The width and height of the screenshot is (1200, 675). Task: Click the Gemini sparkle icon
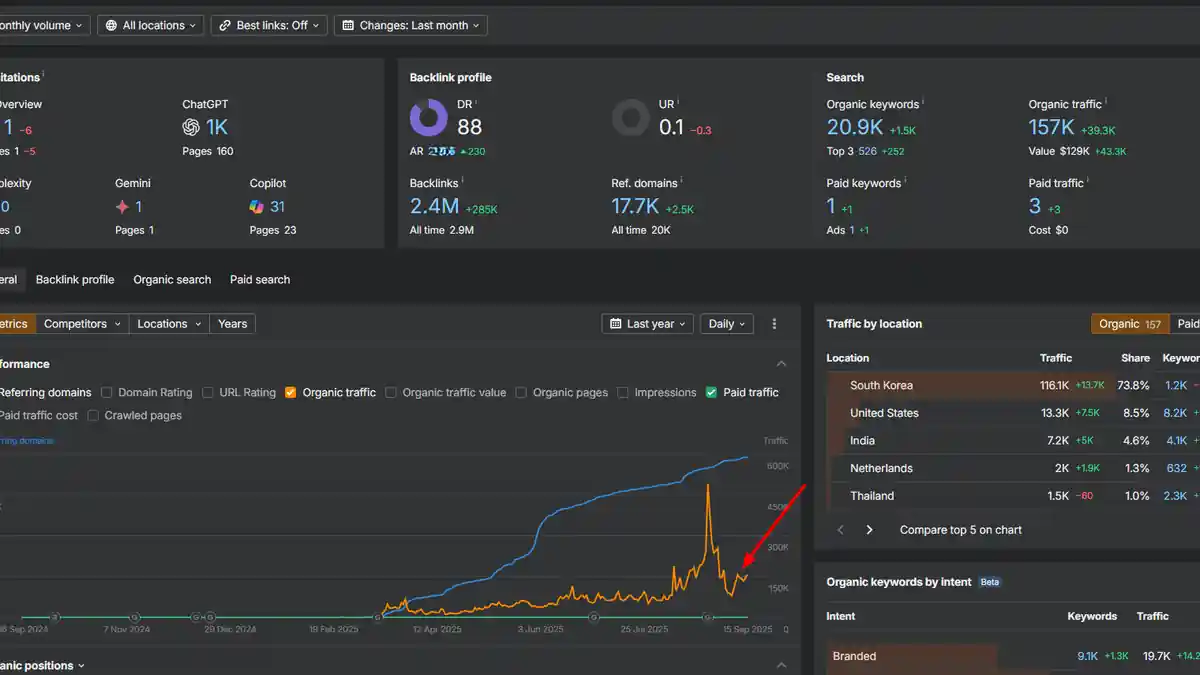click(122, 207)
